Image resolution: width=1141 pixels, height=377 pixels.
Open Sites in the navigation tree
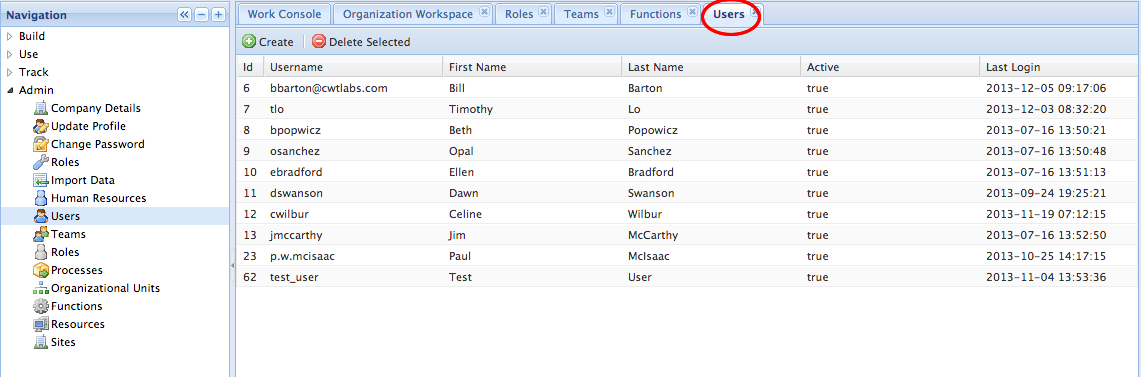[63, 342]
